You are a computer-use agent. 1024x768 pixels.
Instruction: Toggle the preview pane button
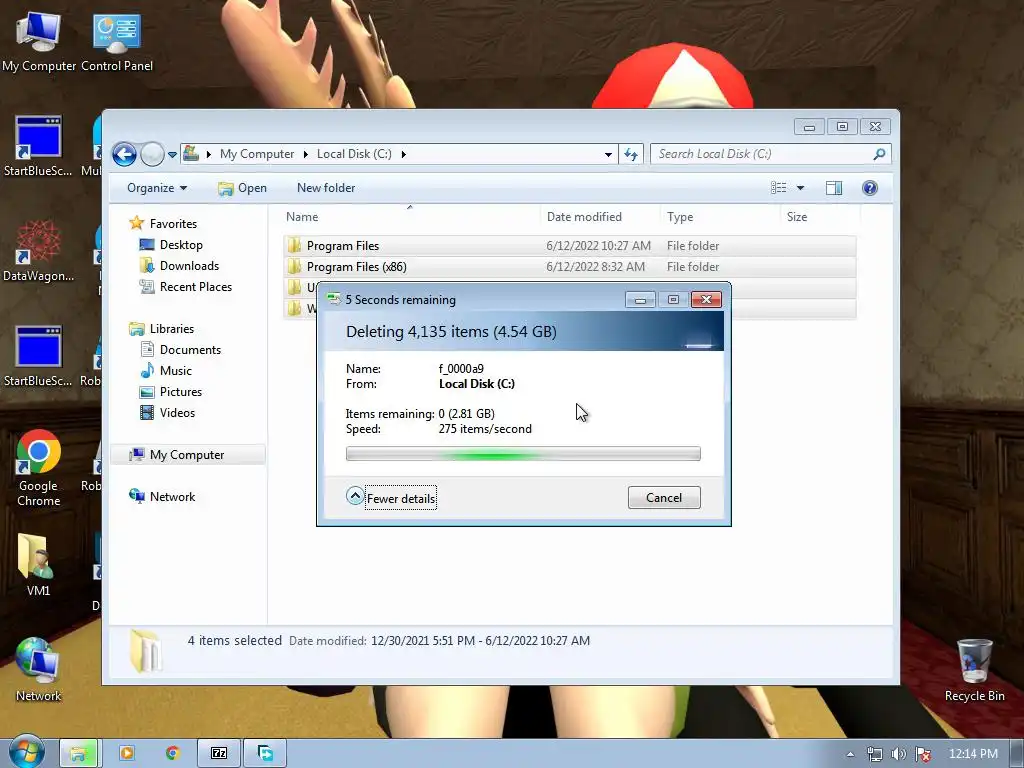834,188
